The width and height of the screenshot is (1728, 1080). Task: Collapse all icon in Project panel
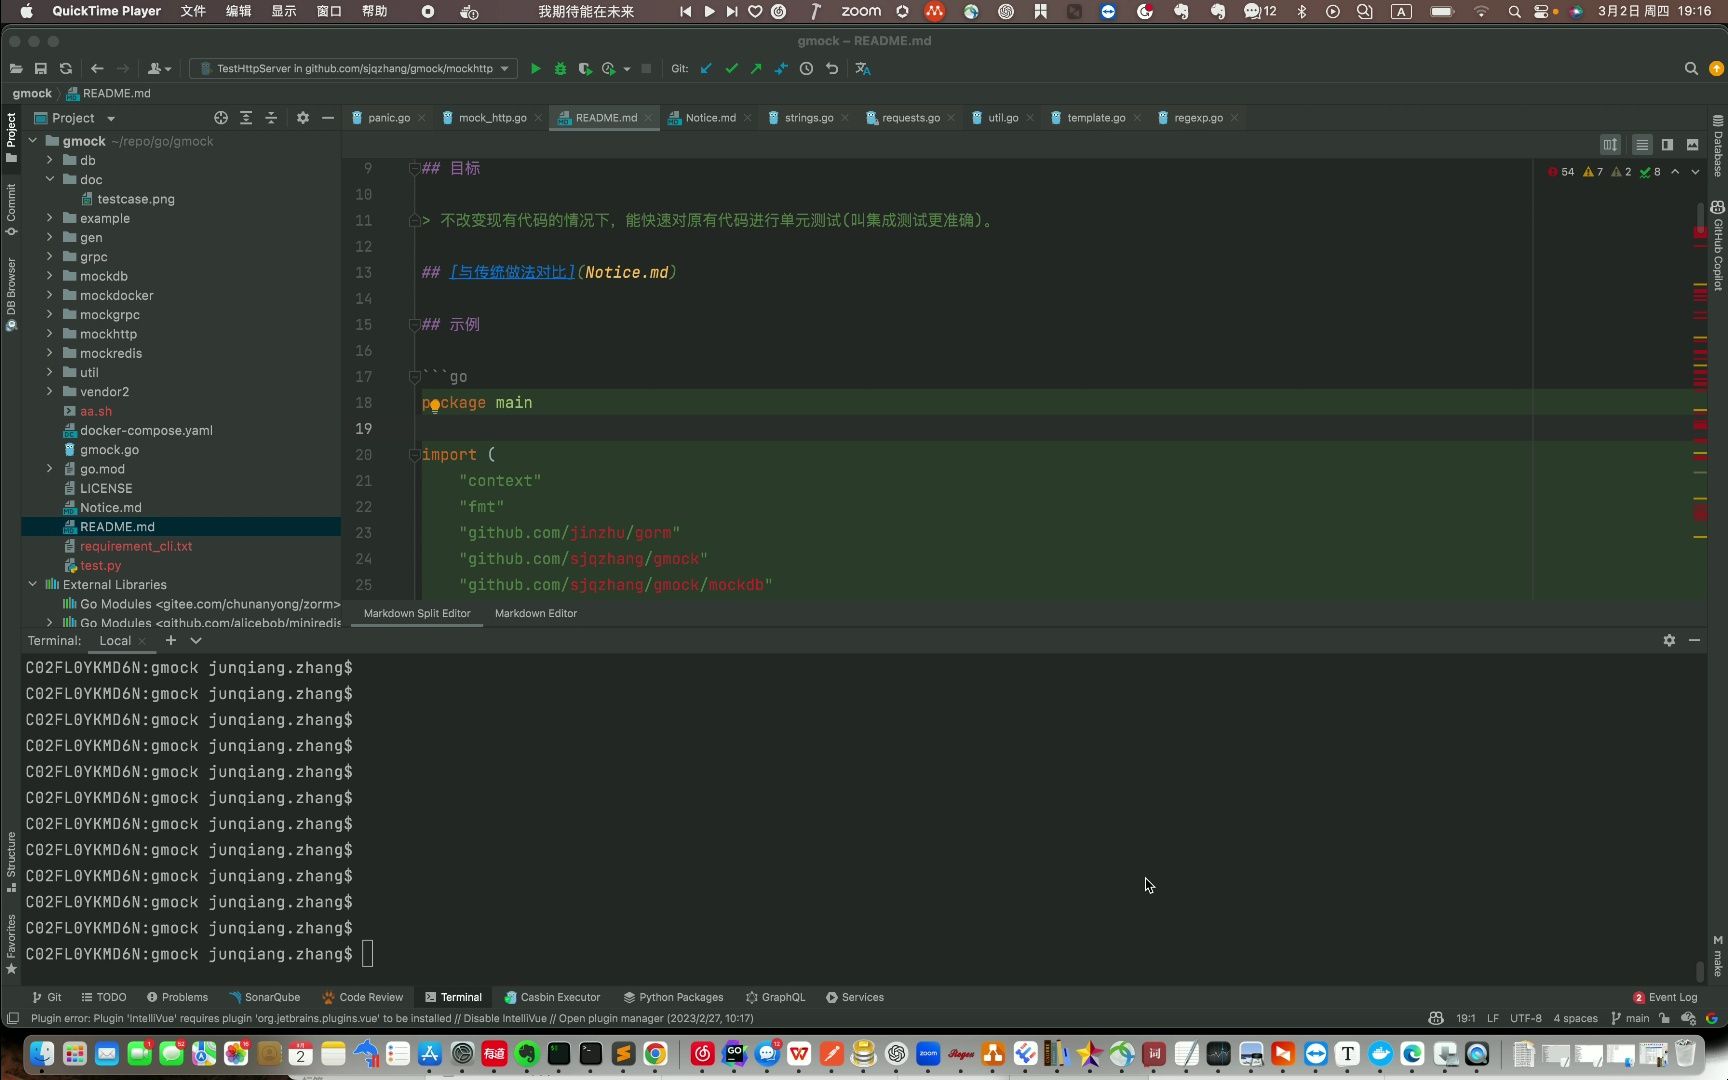tap(271, 118)
